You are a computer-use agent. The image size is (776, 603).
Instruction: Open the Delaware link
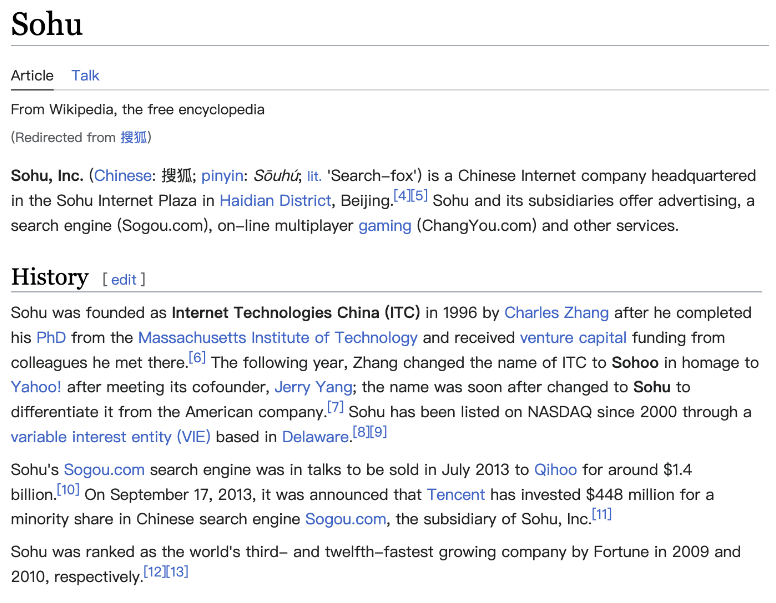click(315, 437)
